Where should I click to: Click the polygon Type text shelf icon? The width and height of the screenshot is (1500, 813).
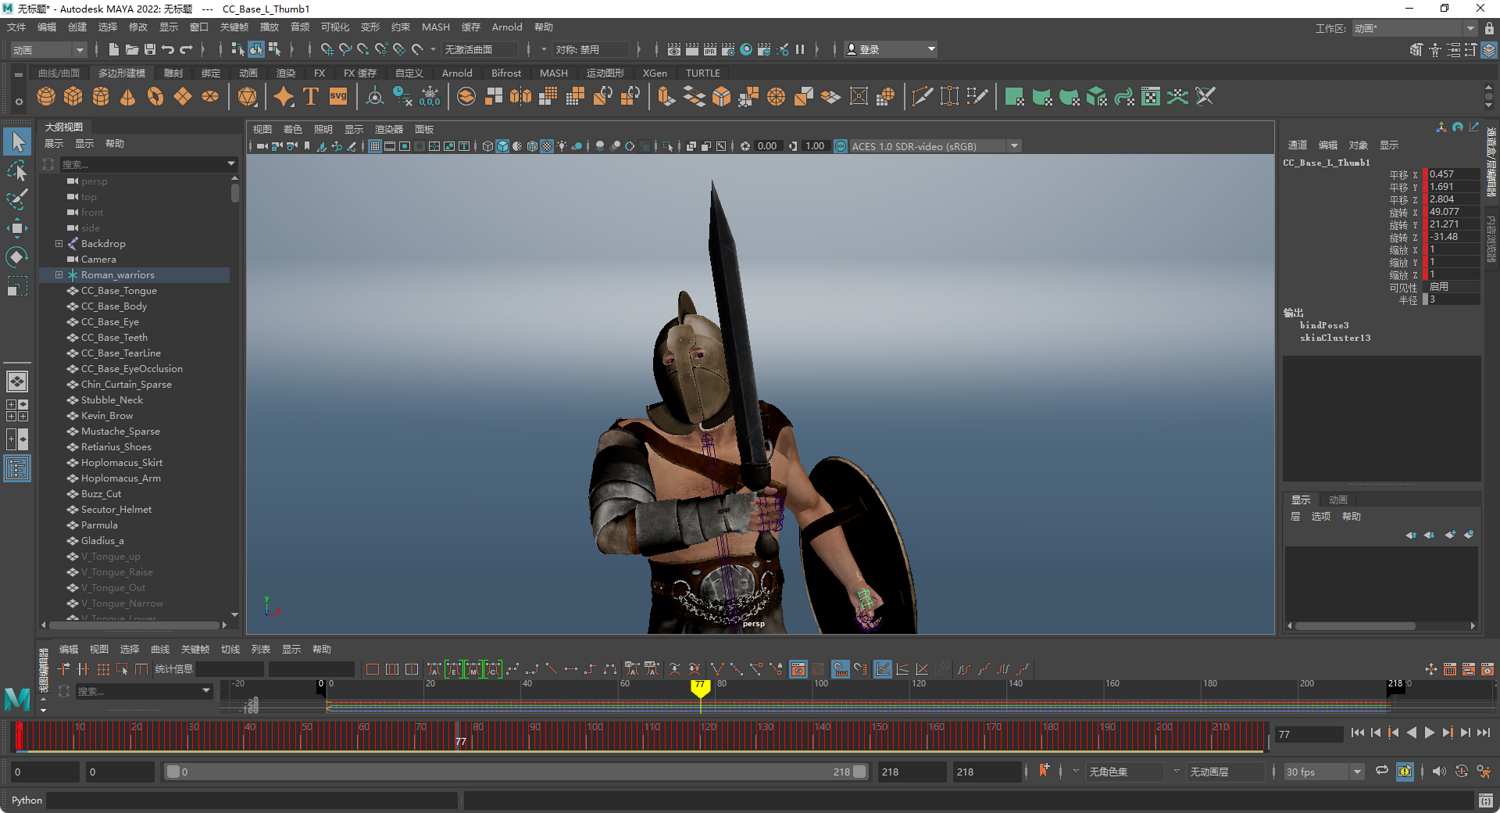coord(311,97)
